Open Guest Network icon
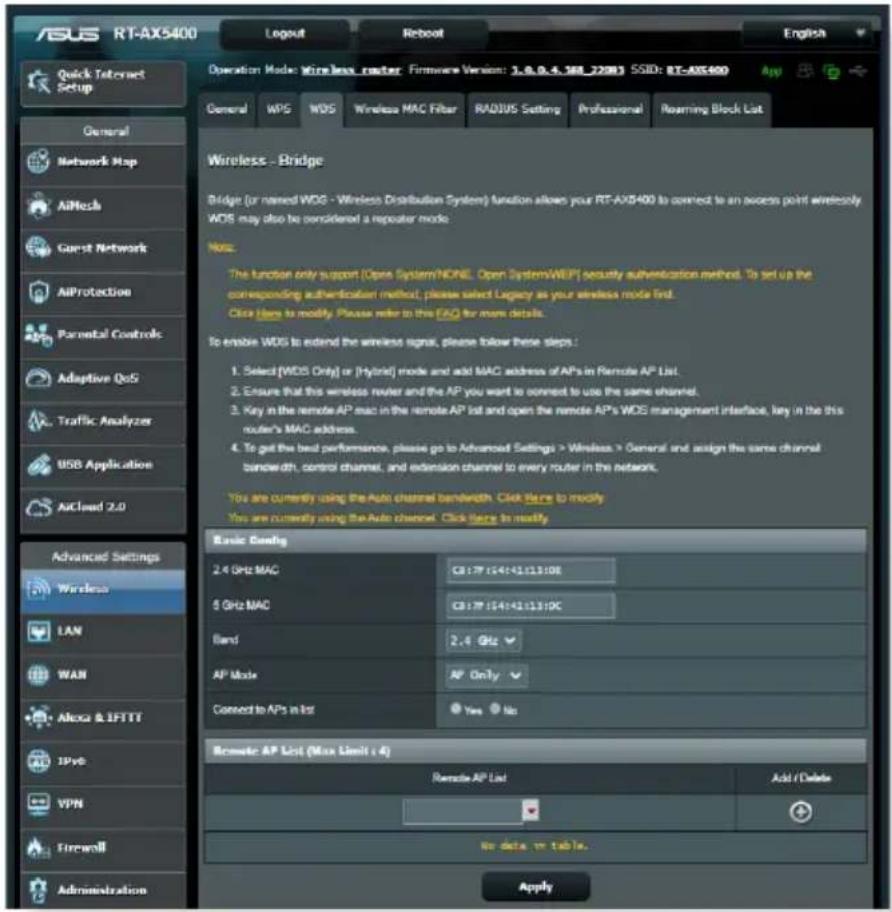Viewport: 892px width, 912px height. pyautogui.click(x=38, y=248)
